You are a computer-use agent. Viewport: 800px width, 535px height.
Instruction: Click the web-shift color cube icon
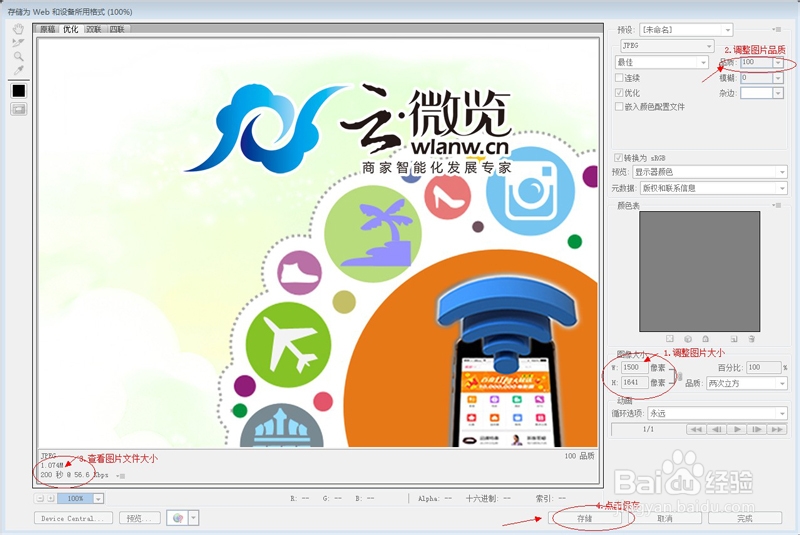pyautogui.click(x=688, y=339)
